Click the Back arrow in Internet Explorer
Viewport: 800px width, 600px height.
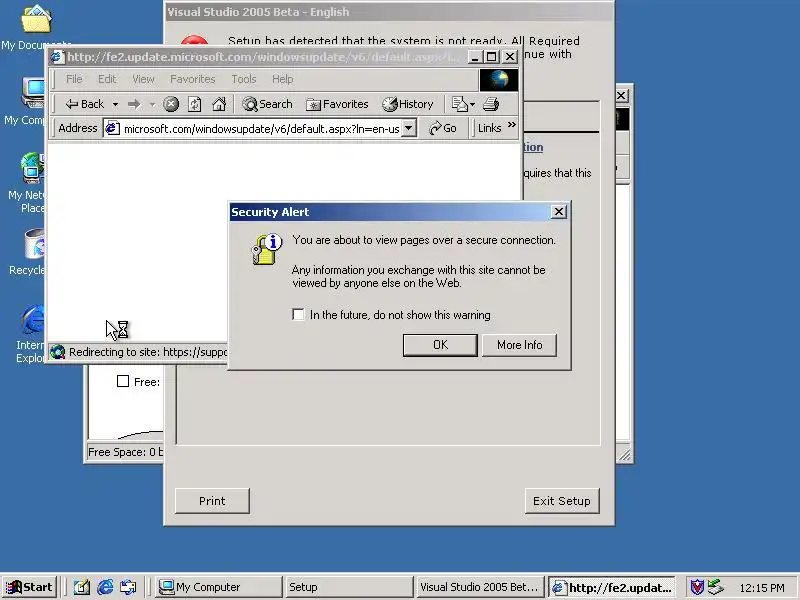coord(84,104)
